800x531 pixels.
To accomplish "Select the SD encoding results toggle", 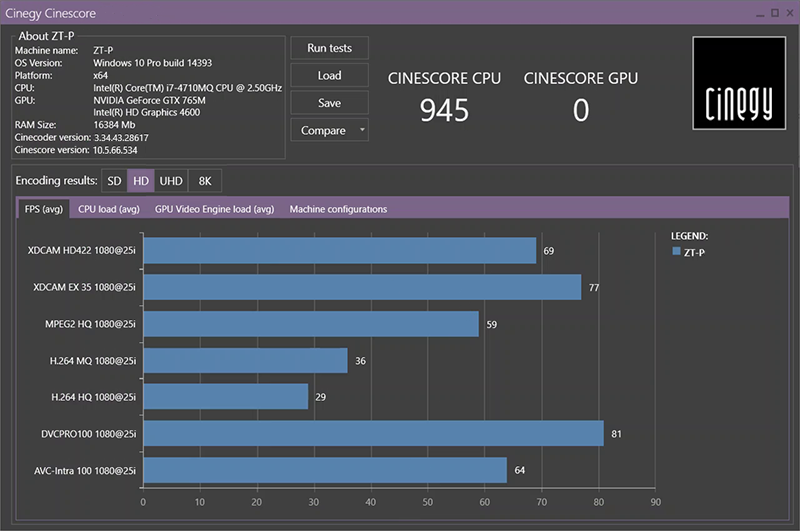I will tap(114, 181).
